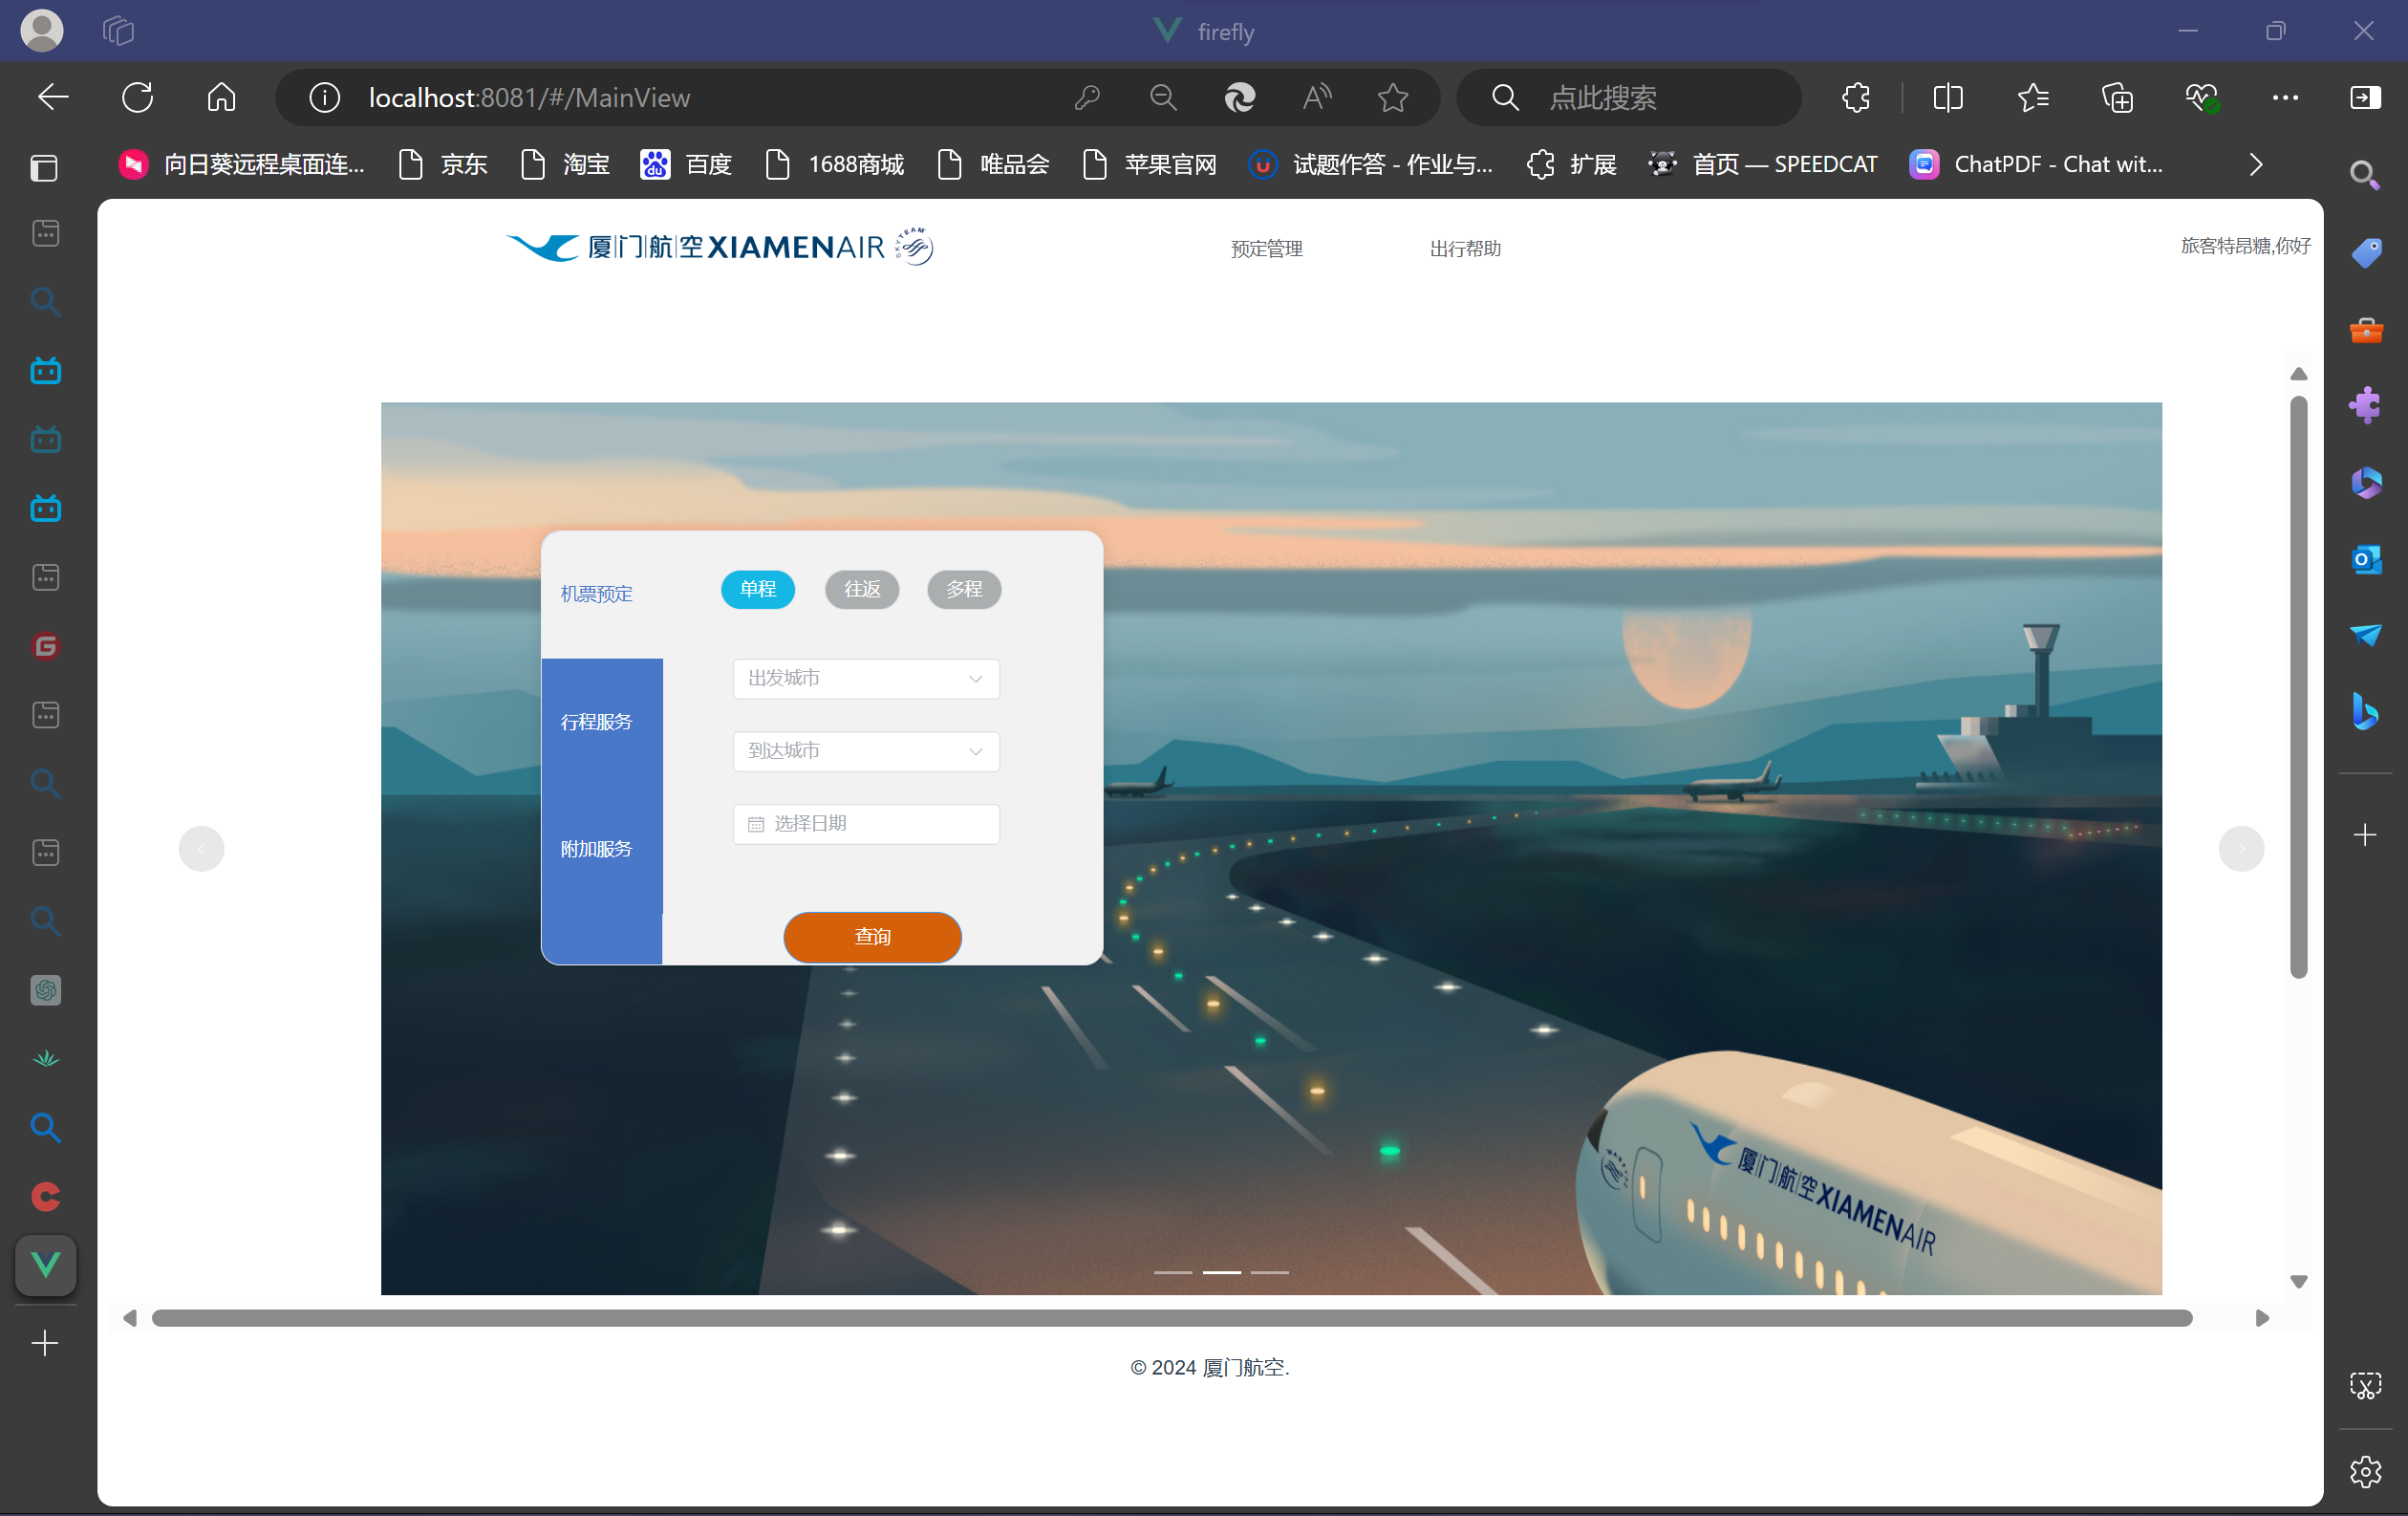Click the vertical page scrollbar thumb
The height and width of the screenshot is (1516, 2408).
pos(2298,687)
